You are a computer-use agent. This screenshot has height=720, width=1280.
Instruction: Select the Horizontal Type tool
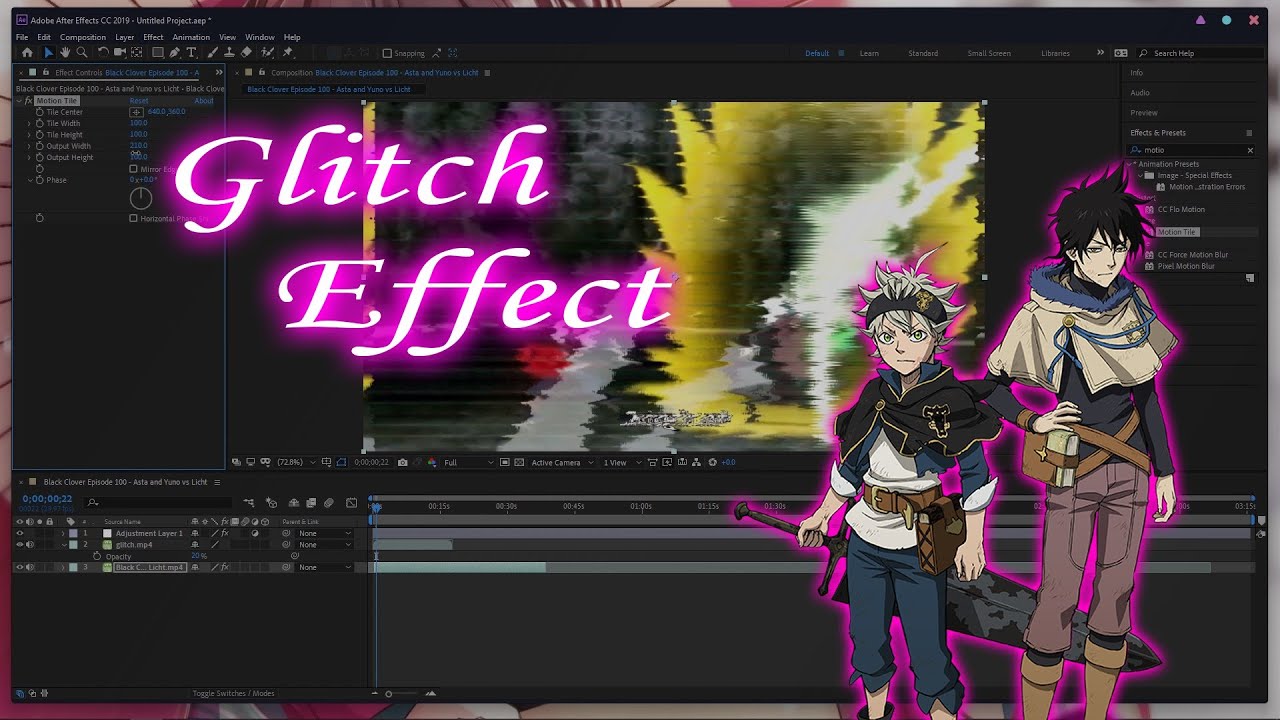click(x=191, y=53)
